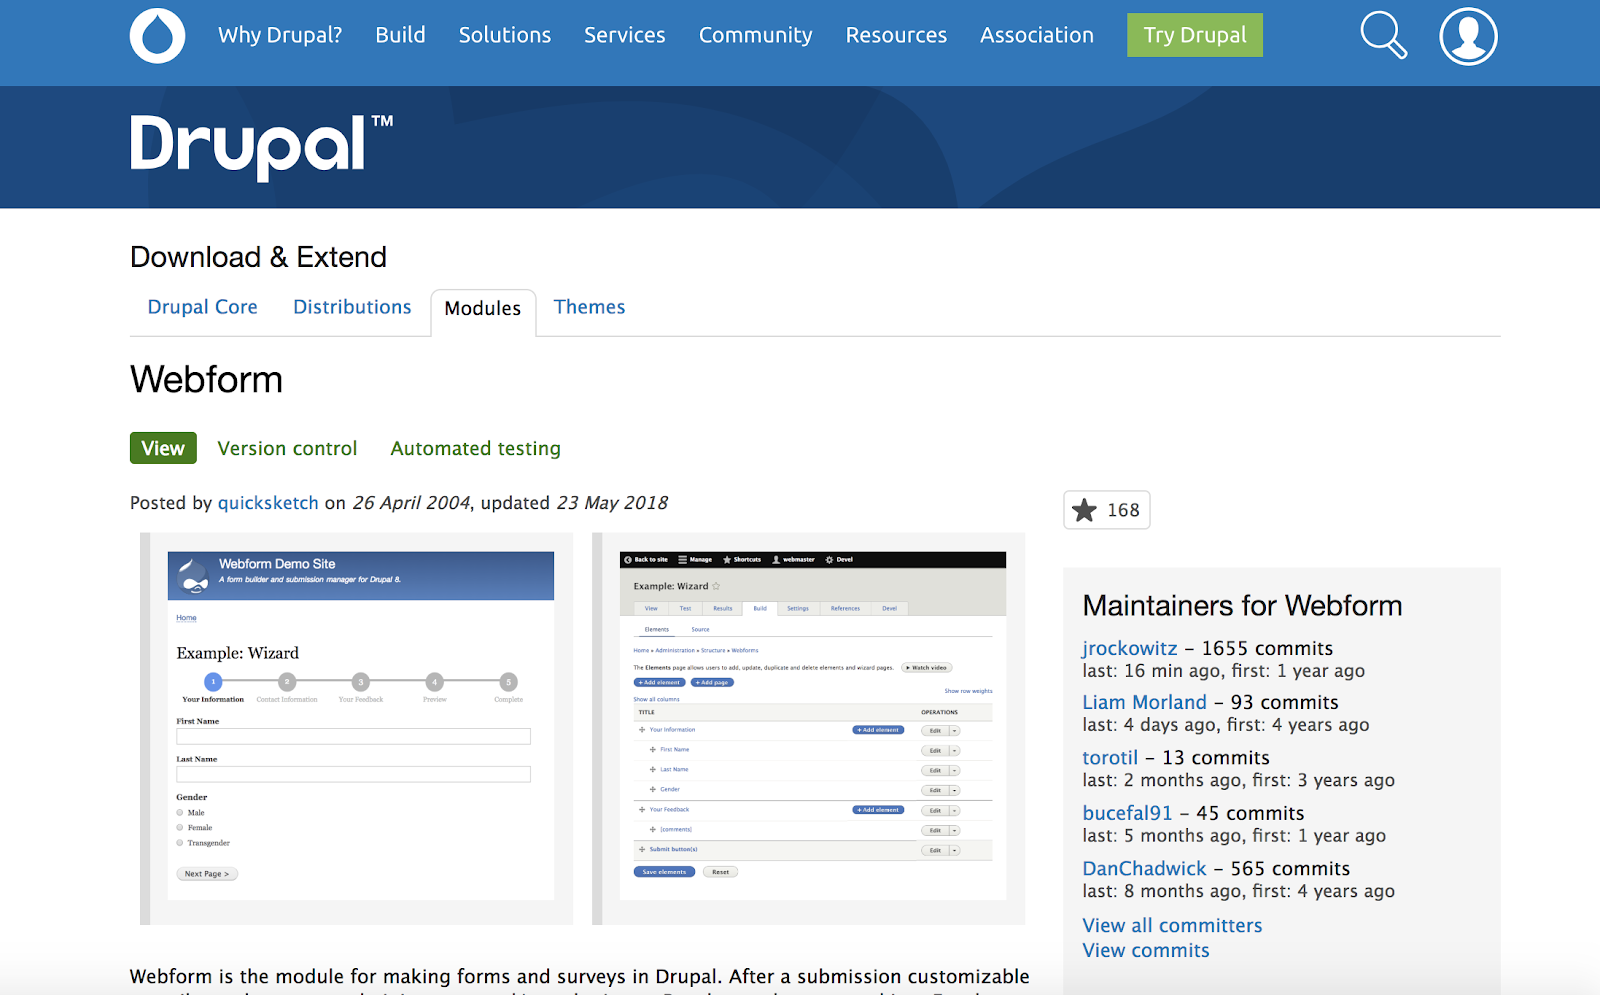The image size is (1600, 995).
Task: Open the user account menu
Action: tap(1467, 35)
